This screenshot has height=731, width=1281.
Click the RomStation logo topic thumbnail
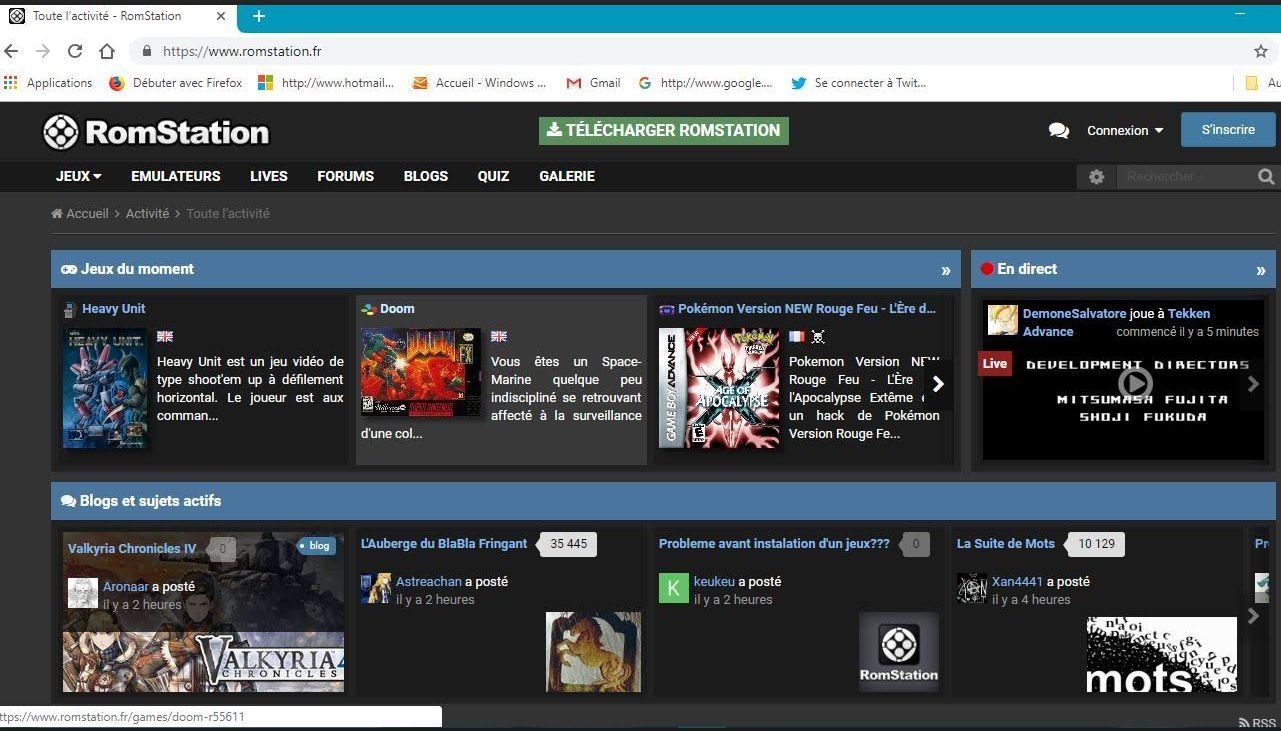coord(899,652)
